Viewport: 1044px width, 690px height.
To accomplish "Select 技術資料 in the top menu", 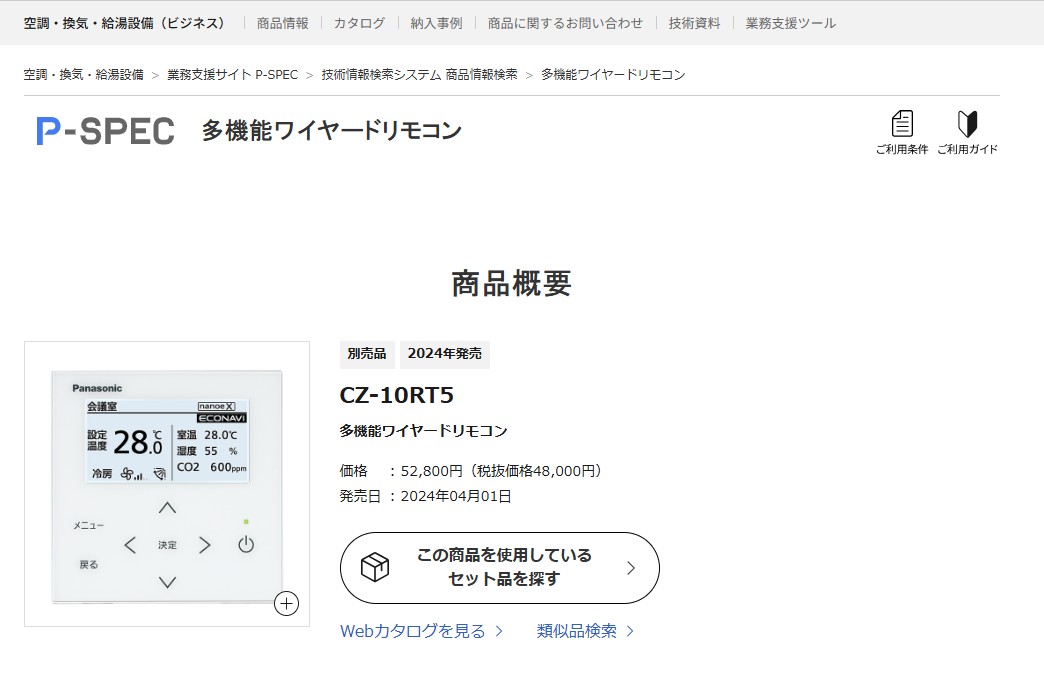I will click(x=694, y=23).
